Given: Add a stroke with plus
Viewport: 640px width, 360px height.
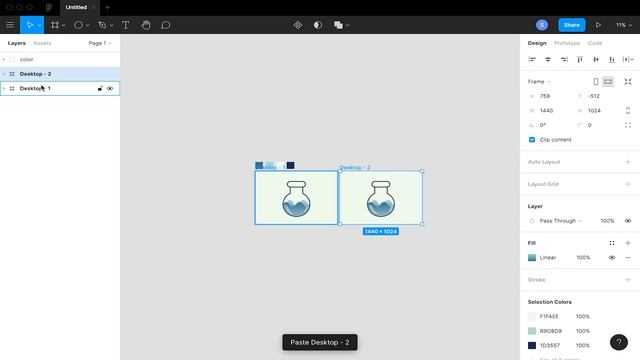Looking at the screenshot, I should [x=628, y=280].
